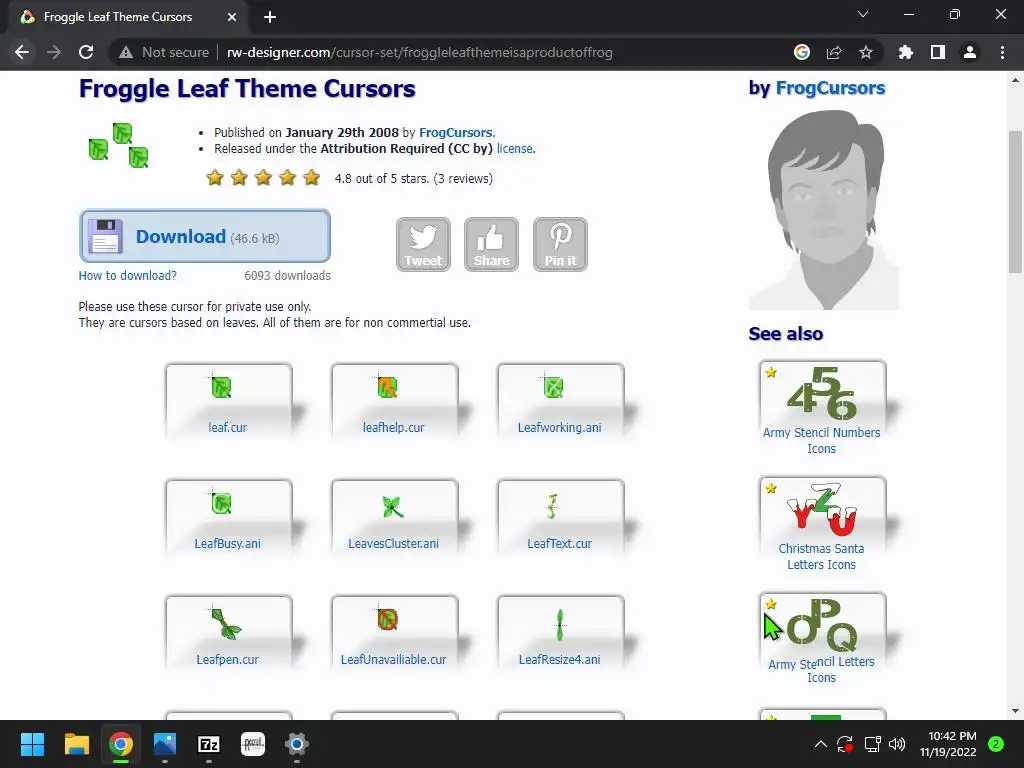Image resolution: width=1024 pixels, height=768 pixels.
Task: Click the Download button with floppy disk
Action: click(x=204, y=236)
